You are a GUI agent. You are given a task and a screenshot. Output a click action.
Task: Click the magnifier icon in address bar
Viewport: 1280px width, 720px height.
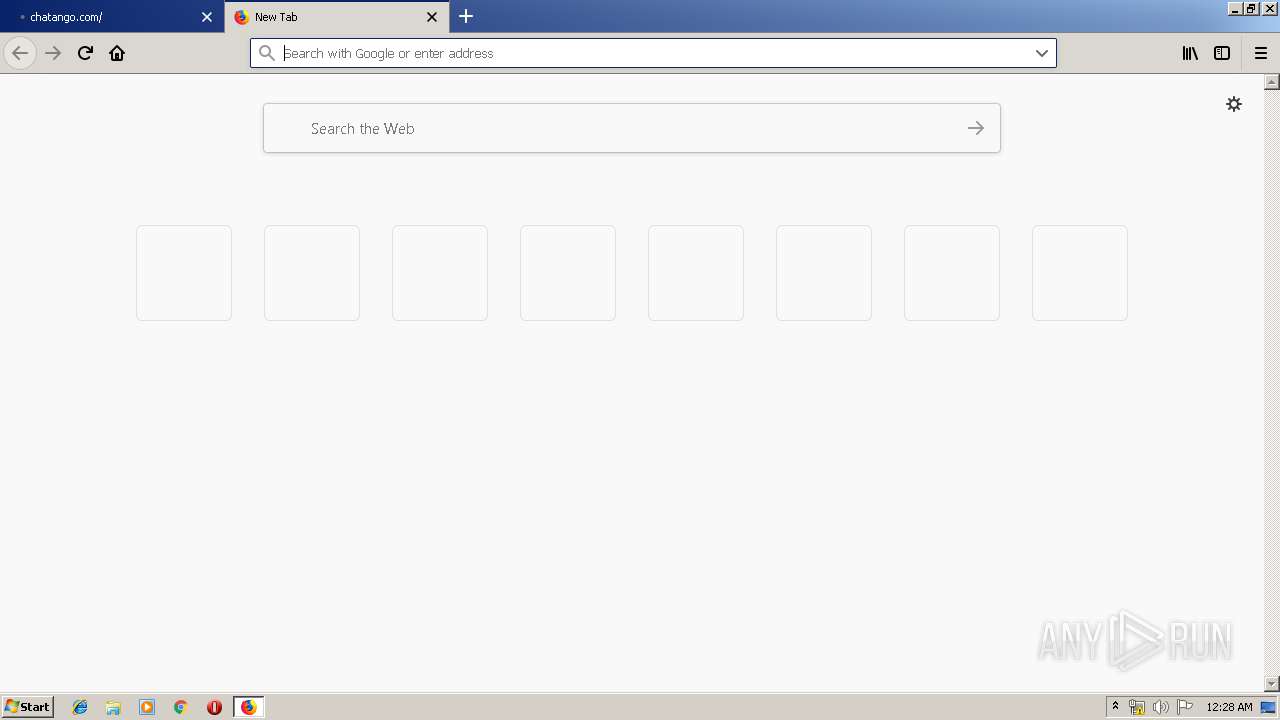[267, 53]
